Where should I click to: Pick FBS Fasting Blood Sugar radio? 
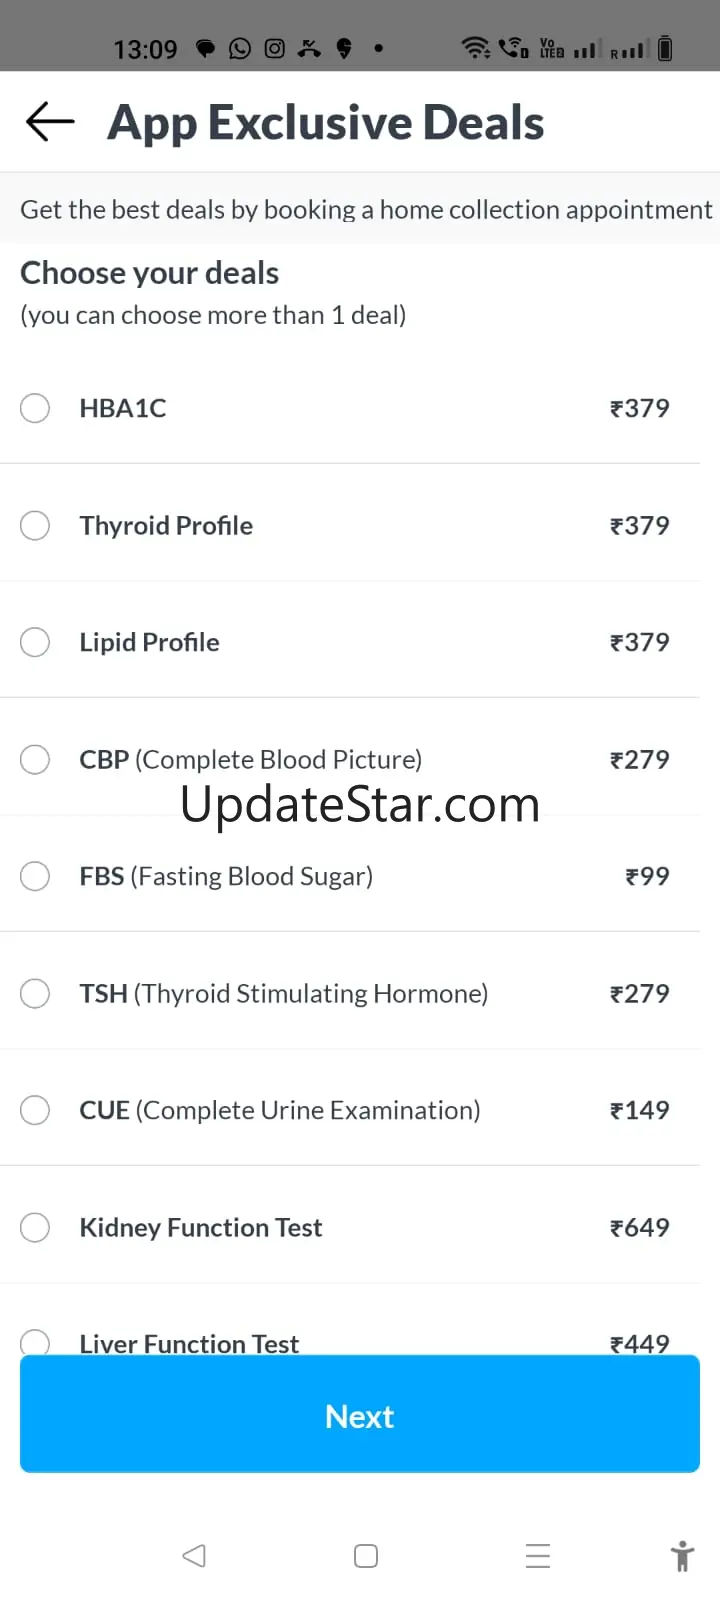[35, 876]
